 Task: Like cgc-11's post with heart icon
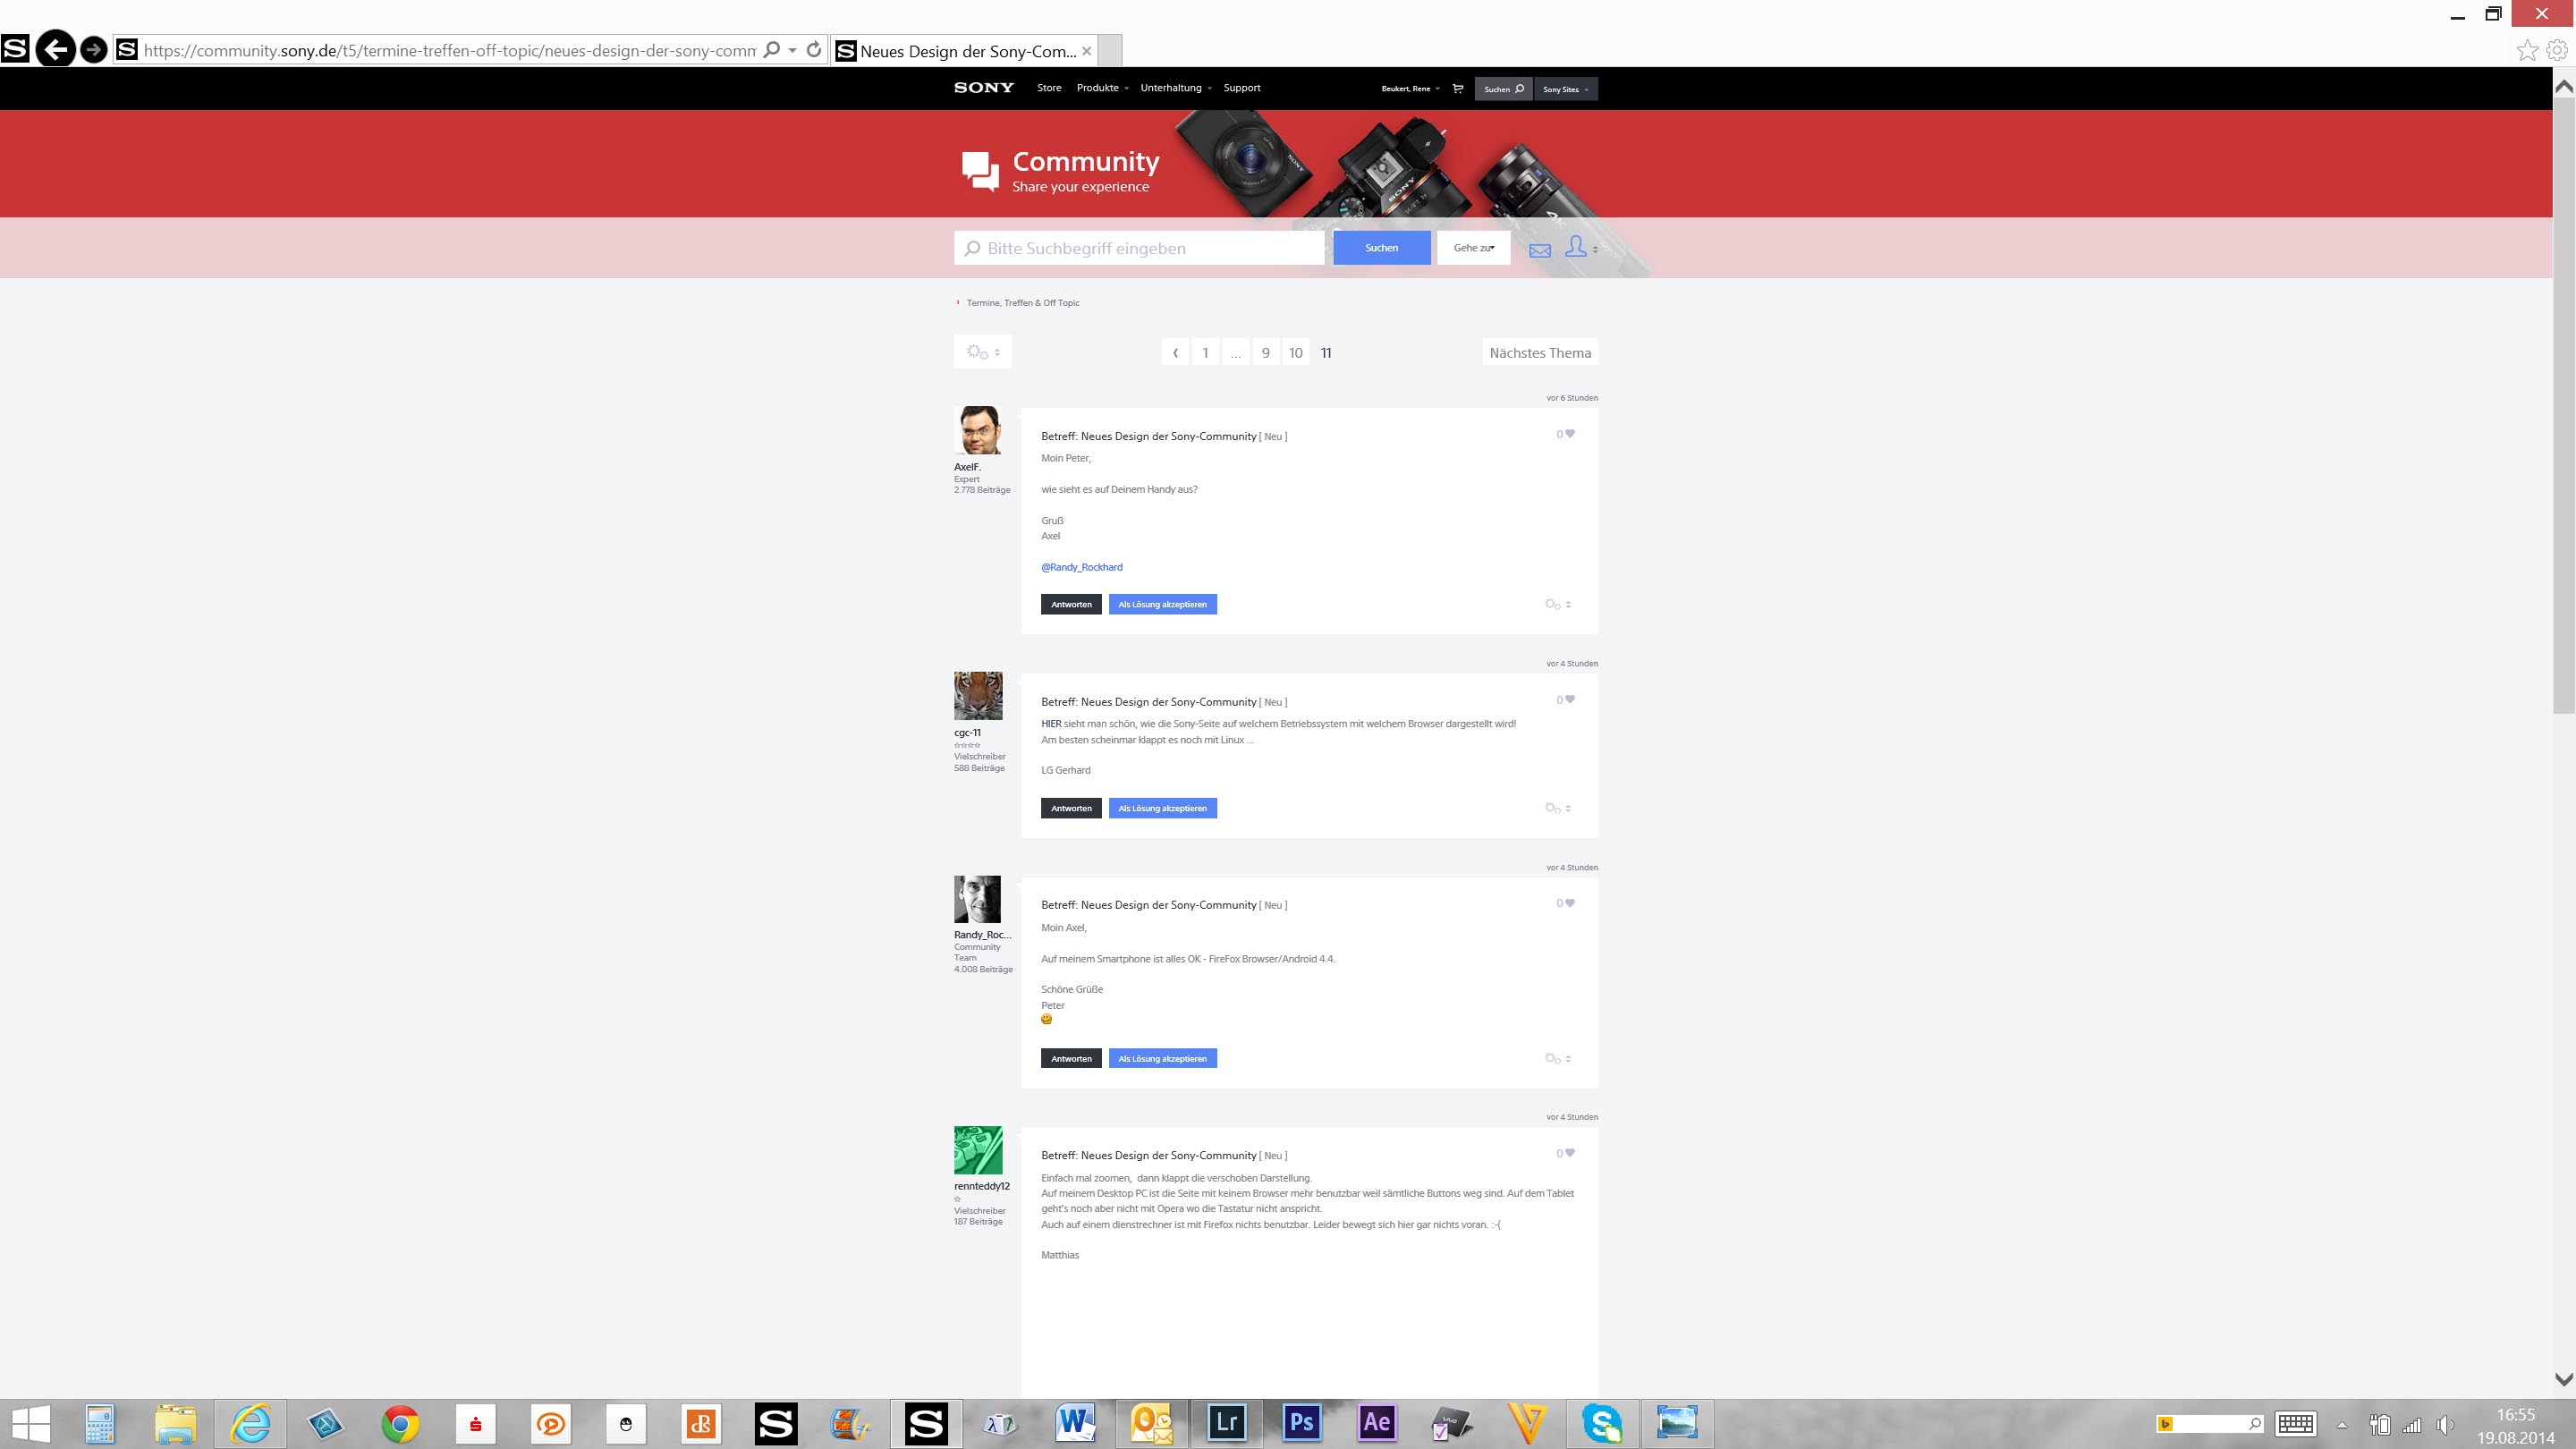tap(1569, 699)
